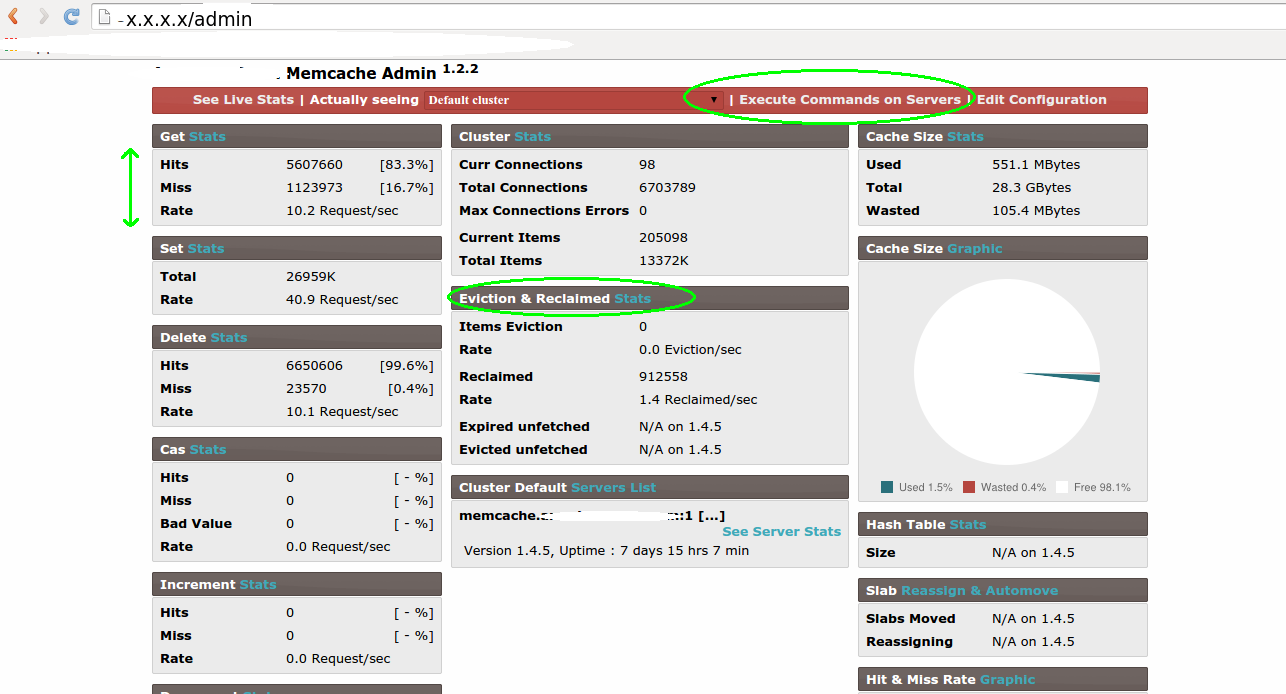Click See Server Stats link
Screen dimensions: 1286x694
(x=781, y=531)
